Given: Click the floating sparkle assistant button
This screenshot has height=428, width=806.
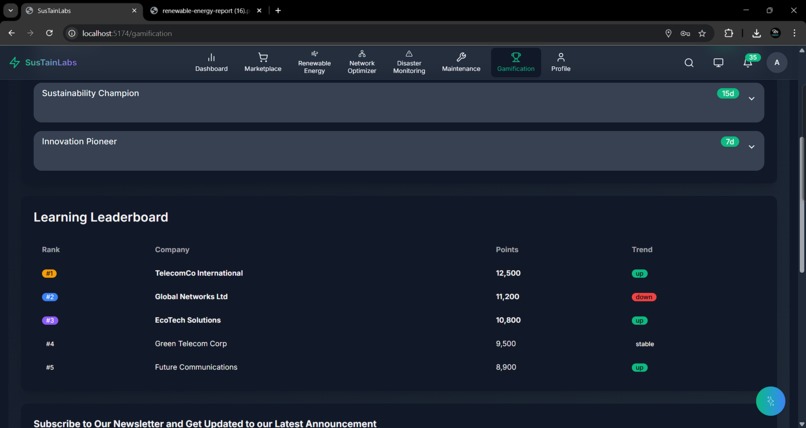Looking at the screenshot, I should pyautogui.click(x=771, y=401).
